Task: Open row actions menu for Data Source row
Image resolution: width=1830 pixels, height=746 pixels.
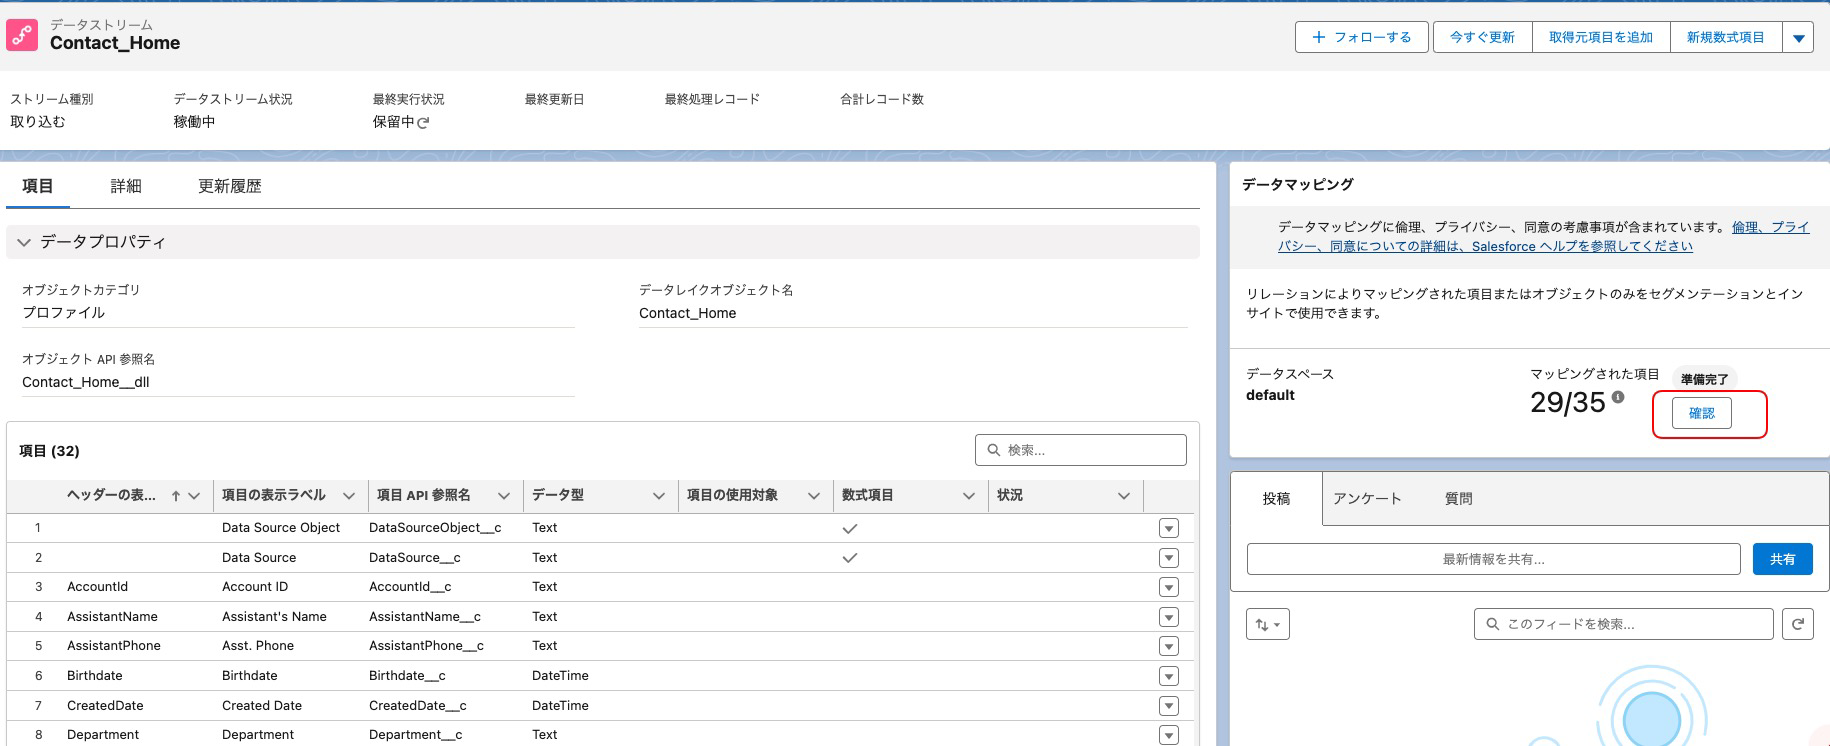Action: (1169, 558)
